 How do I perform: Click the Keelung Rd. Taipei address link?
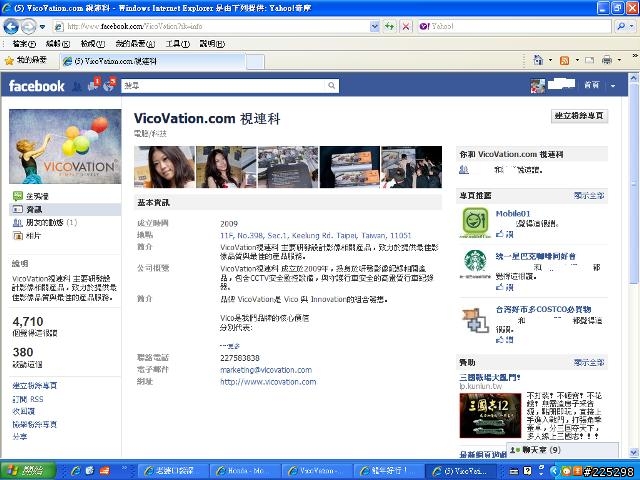[316, 236]
